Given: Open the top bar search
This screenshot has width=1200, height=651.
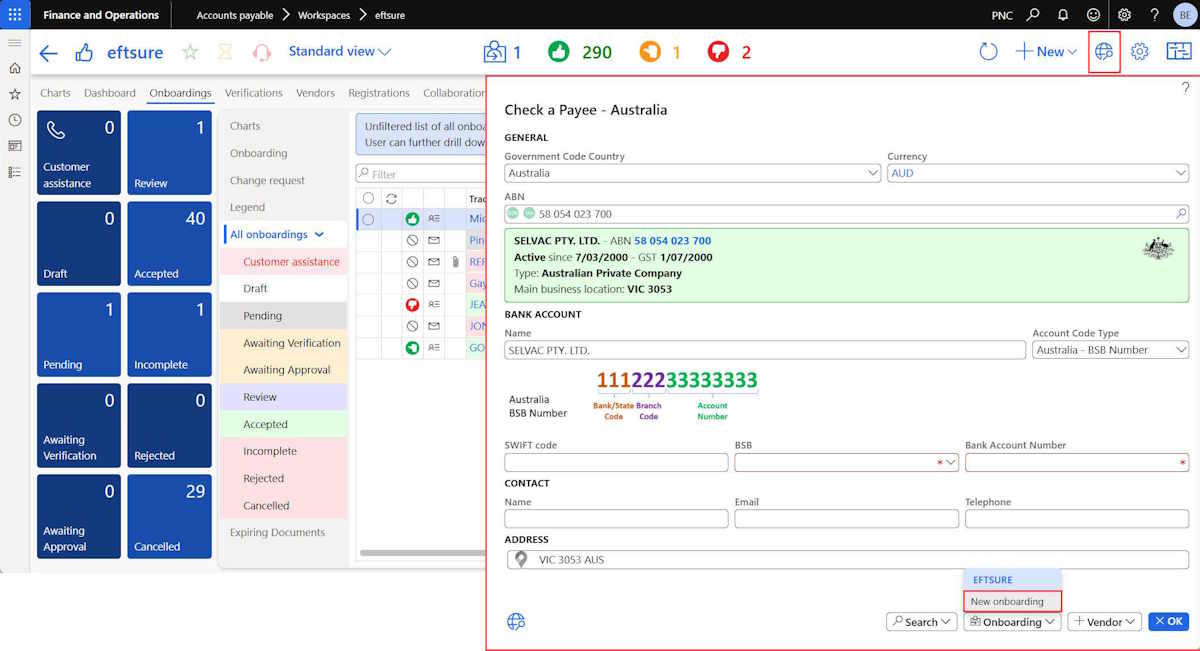Looking at the screenshot, I should click(x=1033, y=15).
